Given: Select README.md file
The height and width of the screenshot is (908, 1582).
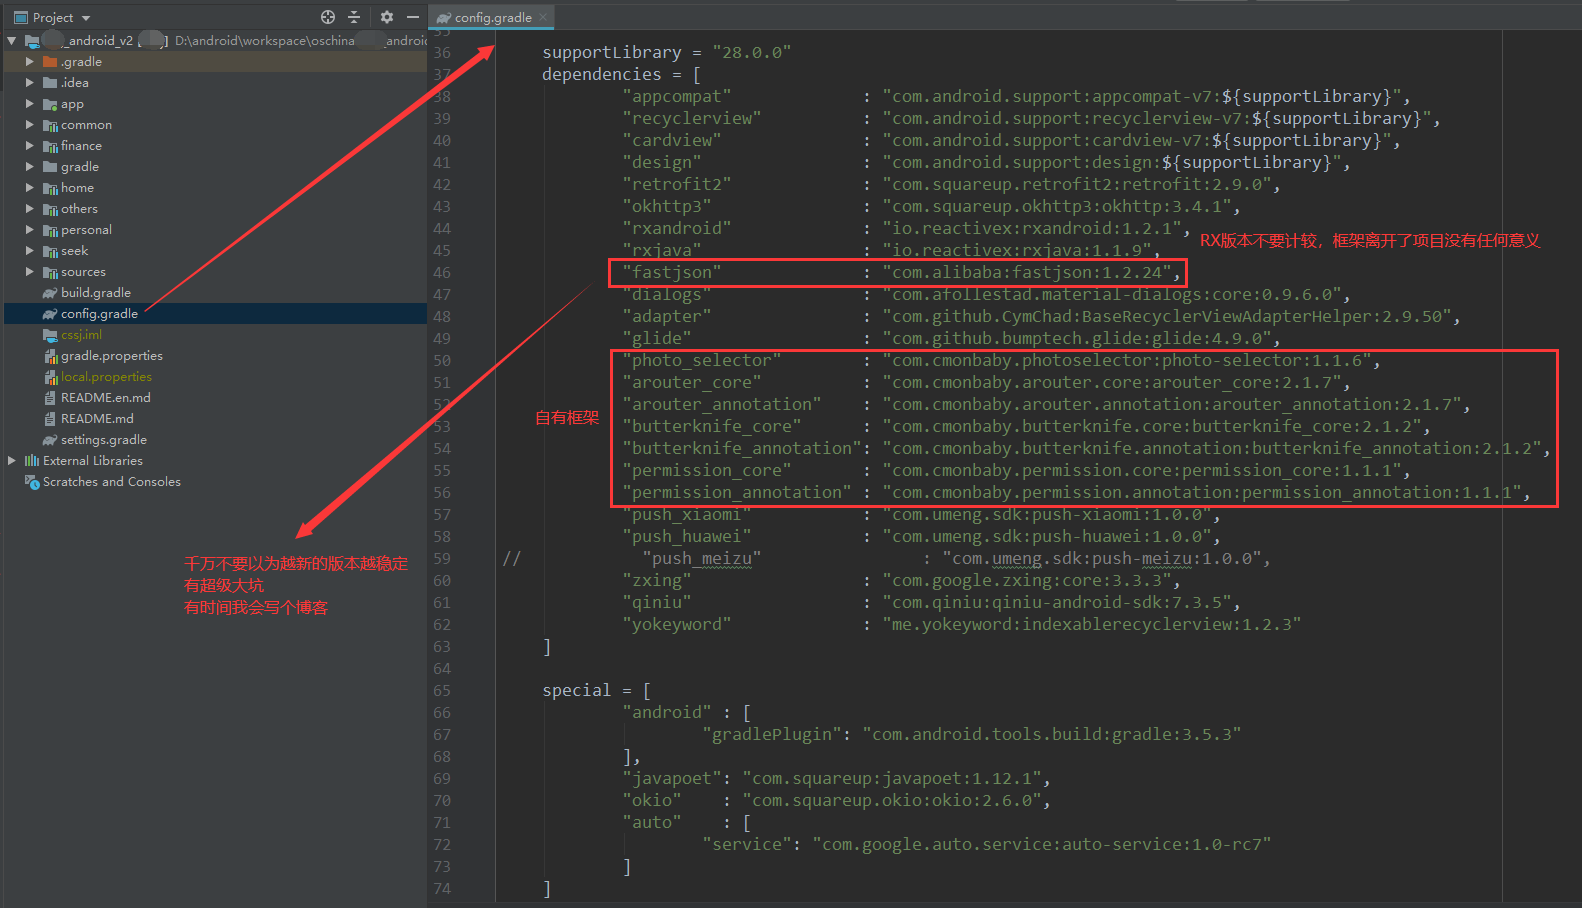Looking at the screenshot, I should (x=97, y=419).
